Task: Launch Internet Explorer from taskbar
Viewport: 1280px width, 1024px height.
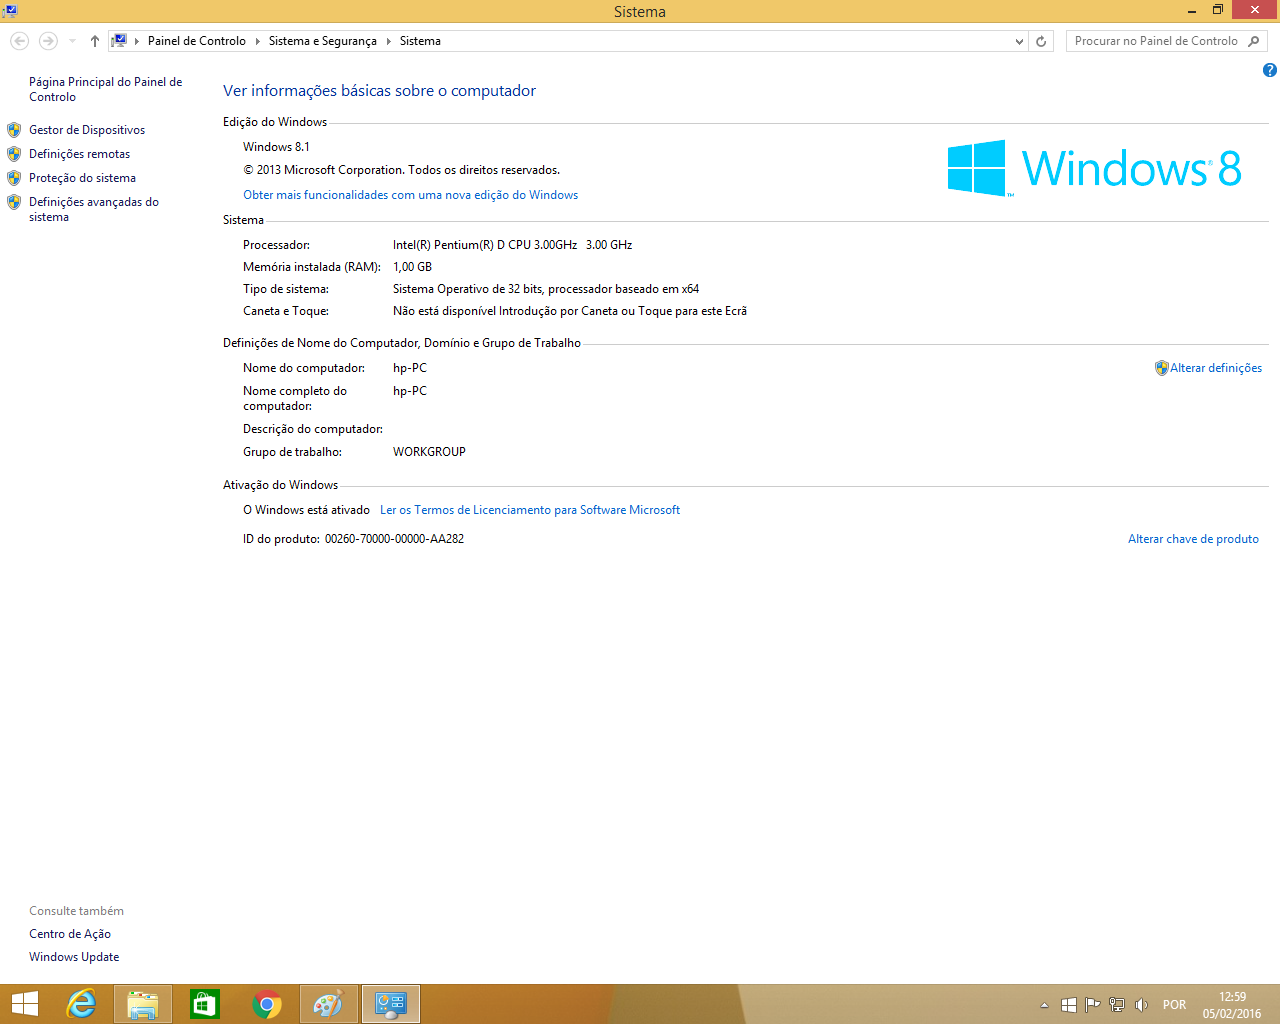Action: (81, 1004)
